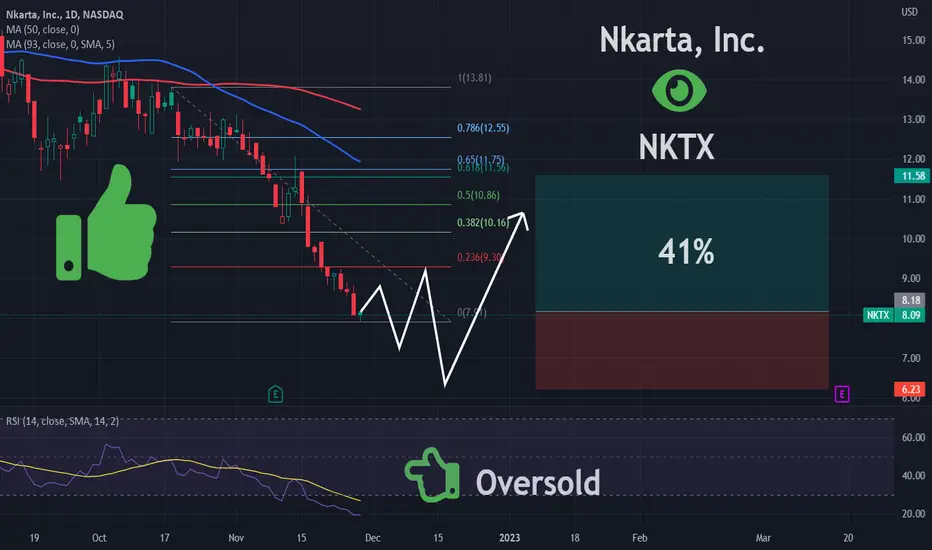Click the NKTX 8.09 current price label
This screenshot has height=550, width=932.
pos(894,315)
